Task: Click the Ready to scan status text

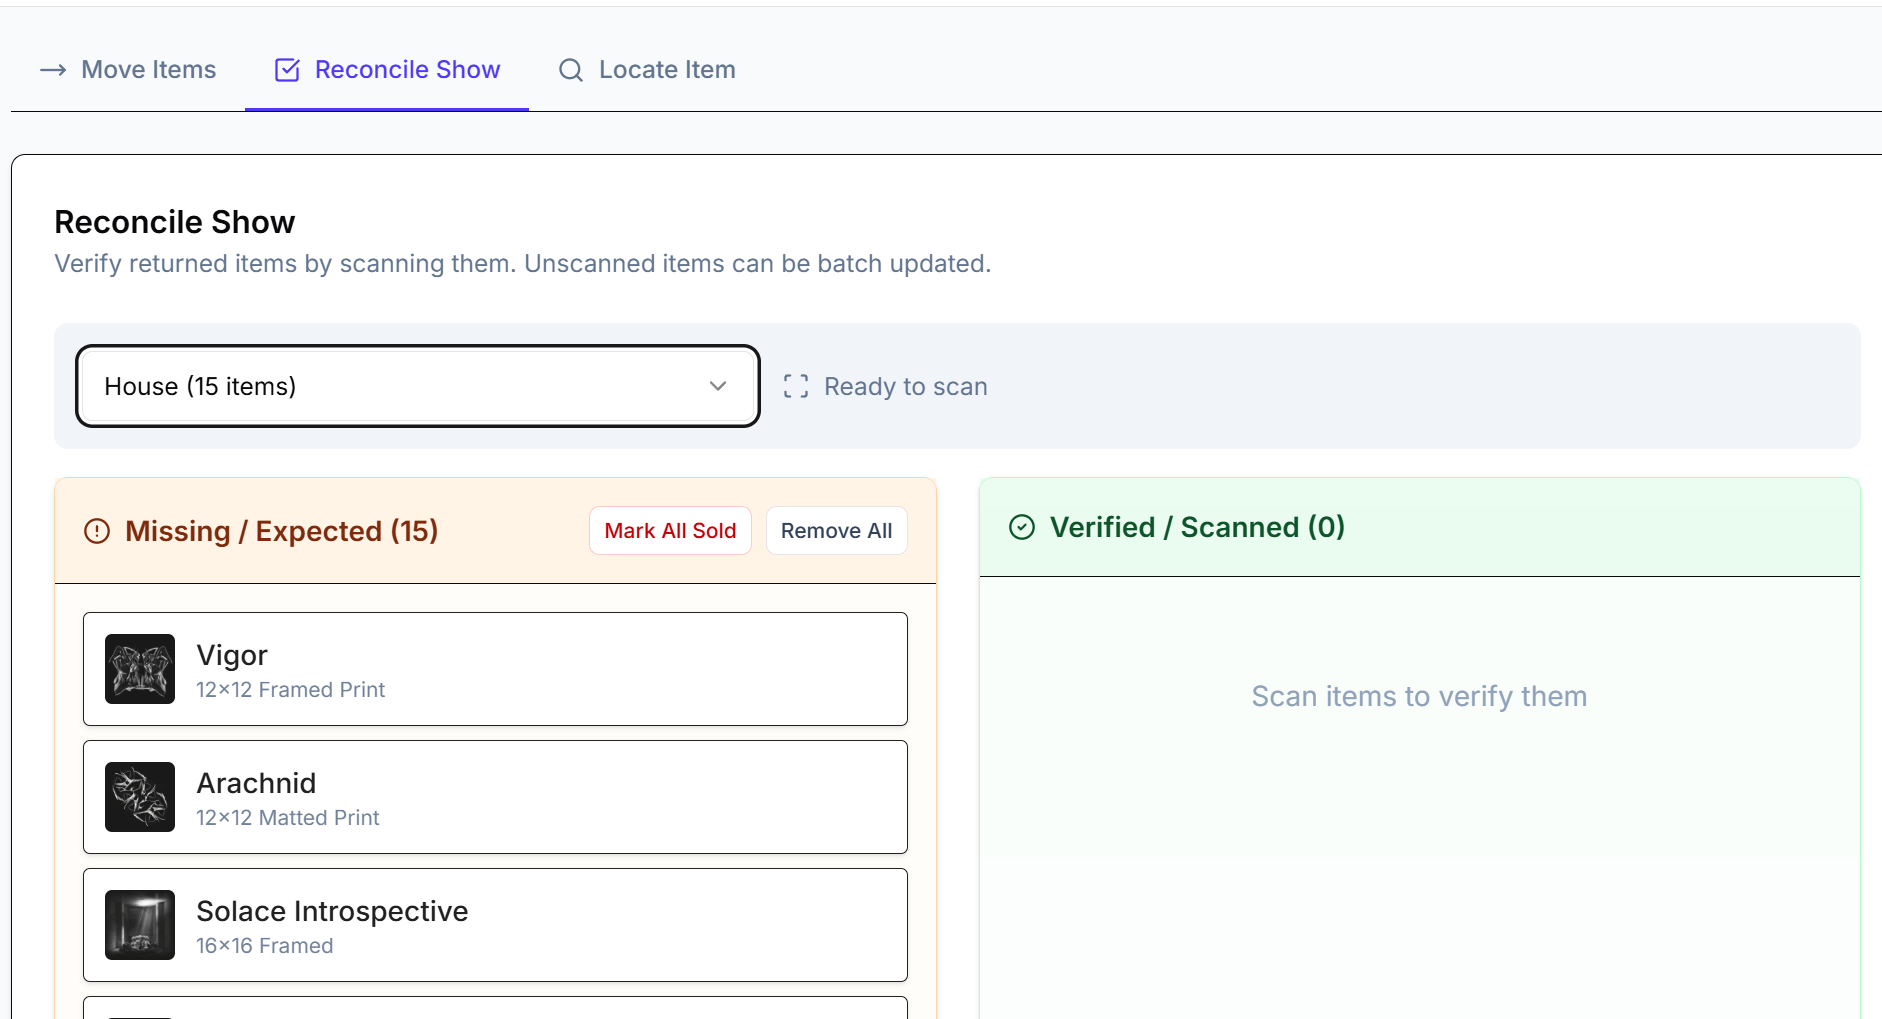Action: click(905, 387)
